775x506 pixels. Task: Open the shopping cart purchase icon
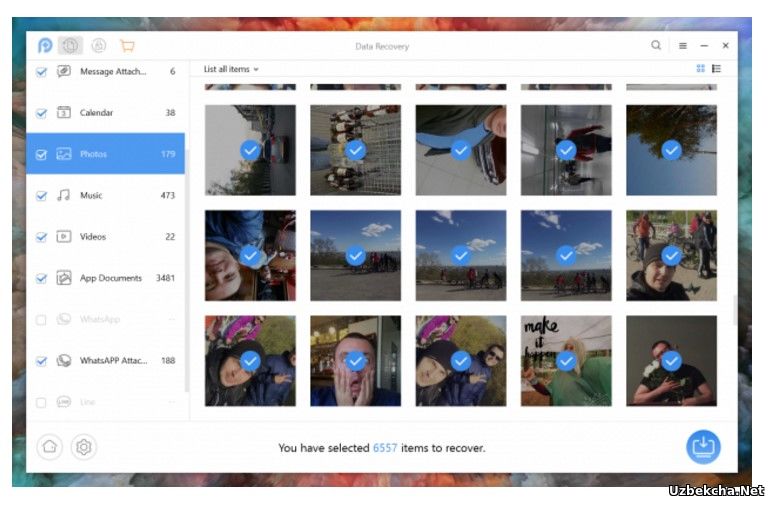pyautogui.click(x=128, y=46)
